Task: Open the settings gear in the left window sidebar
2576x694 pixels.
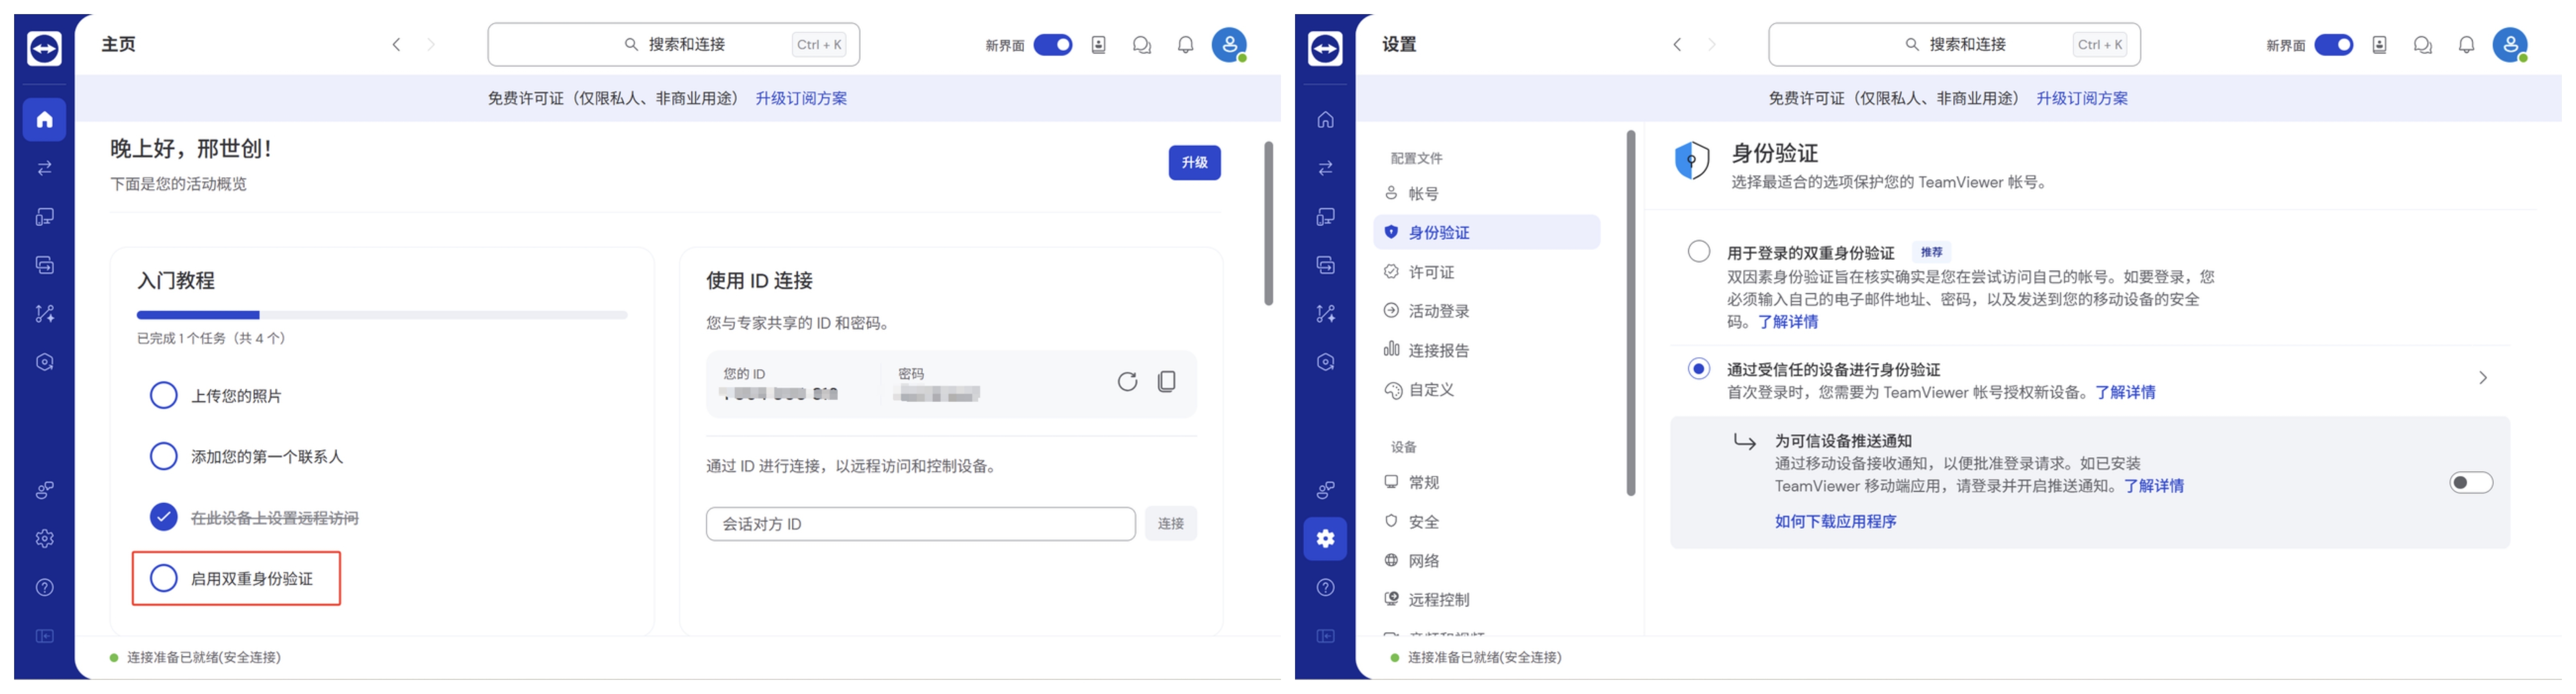Action: tap(44, 539)
